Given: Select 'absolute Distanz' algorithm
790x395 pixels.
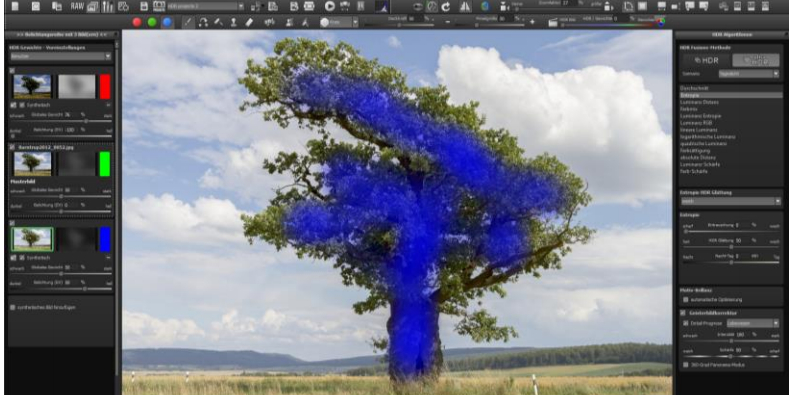Looking at the screenshot, I should pyautogui.click(x=698, y=157).
